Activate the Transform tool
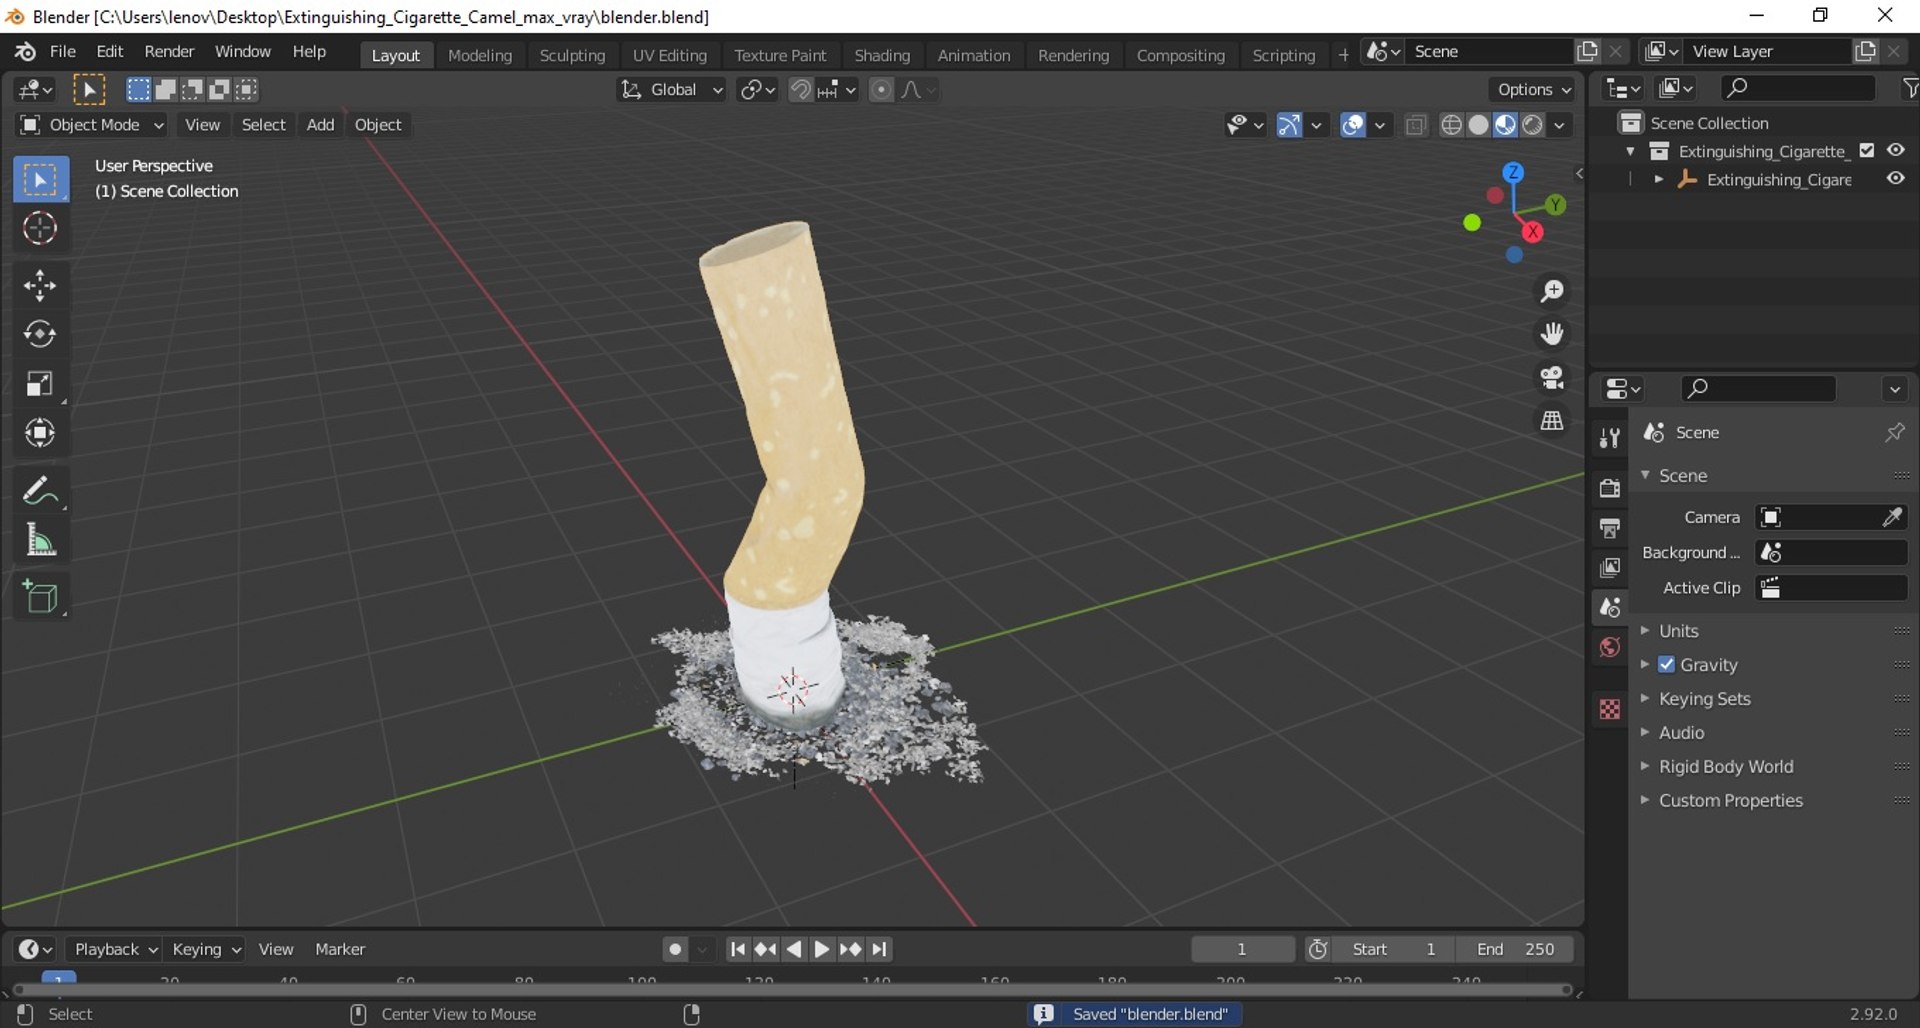 (41, 433)
